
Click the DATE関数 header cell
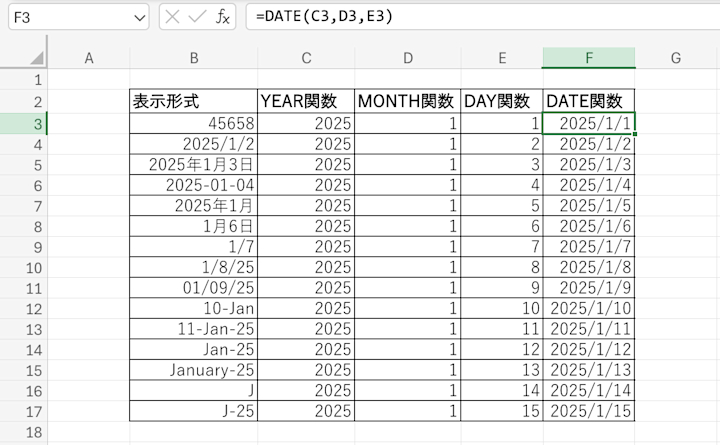[x=589, y=101]
